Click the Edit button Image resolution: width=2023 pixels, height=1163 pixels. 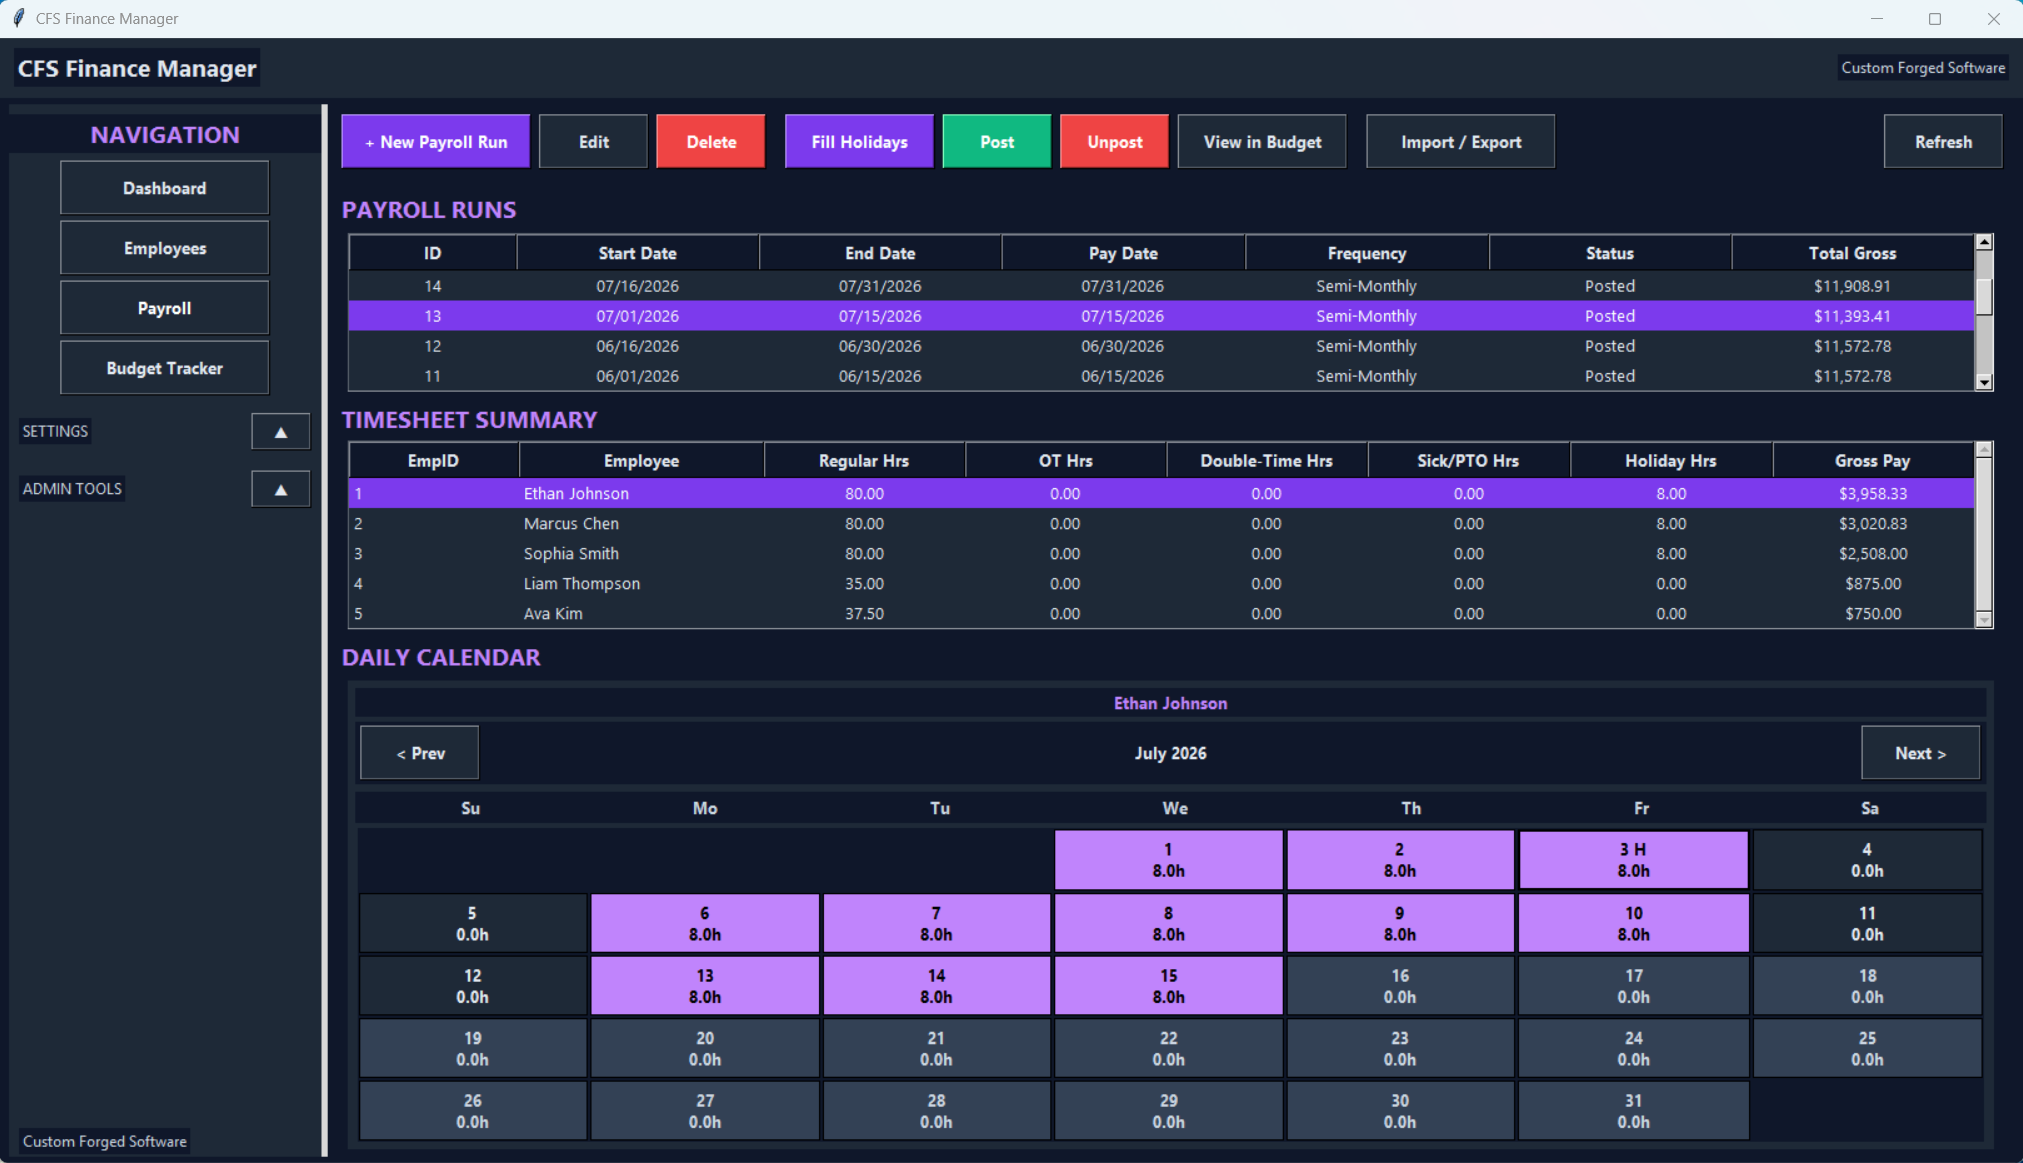[593, 142]
